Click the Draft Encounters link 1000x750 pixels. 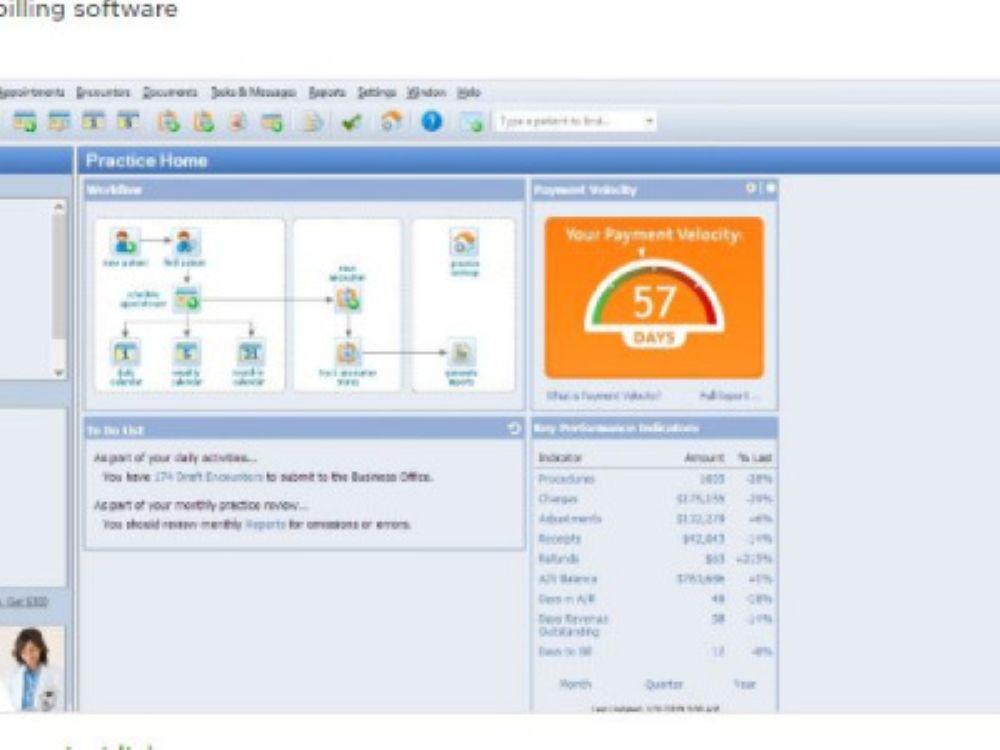point(209,477)
